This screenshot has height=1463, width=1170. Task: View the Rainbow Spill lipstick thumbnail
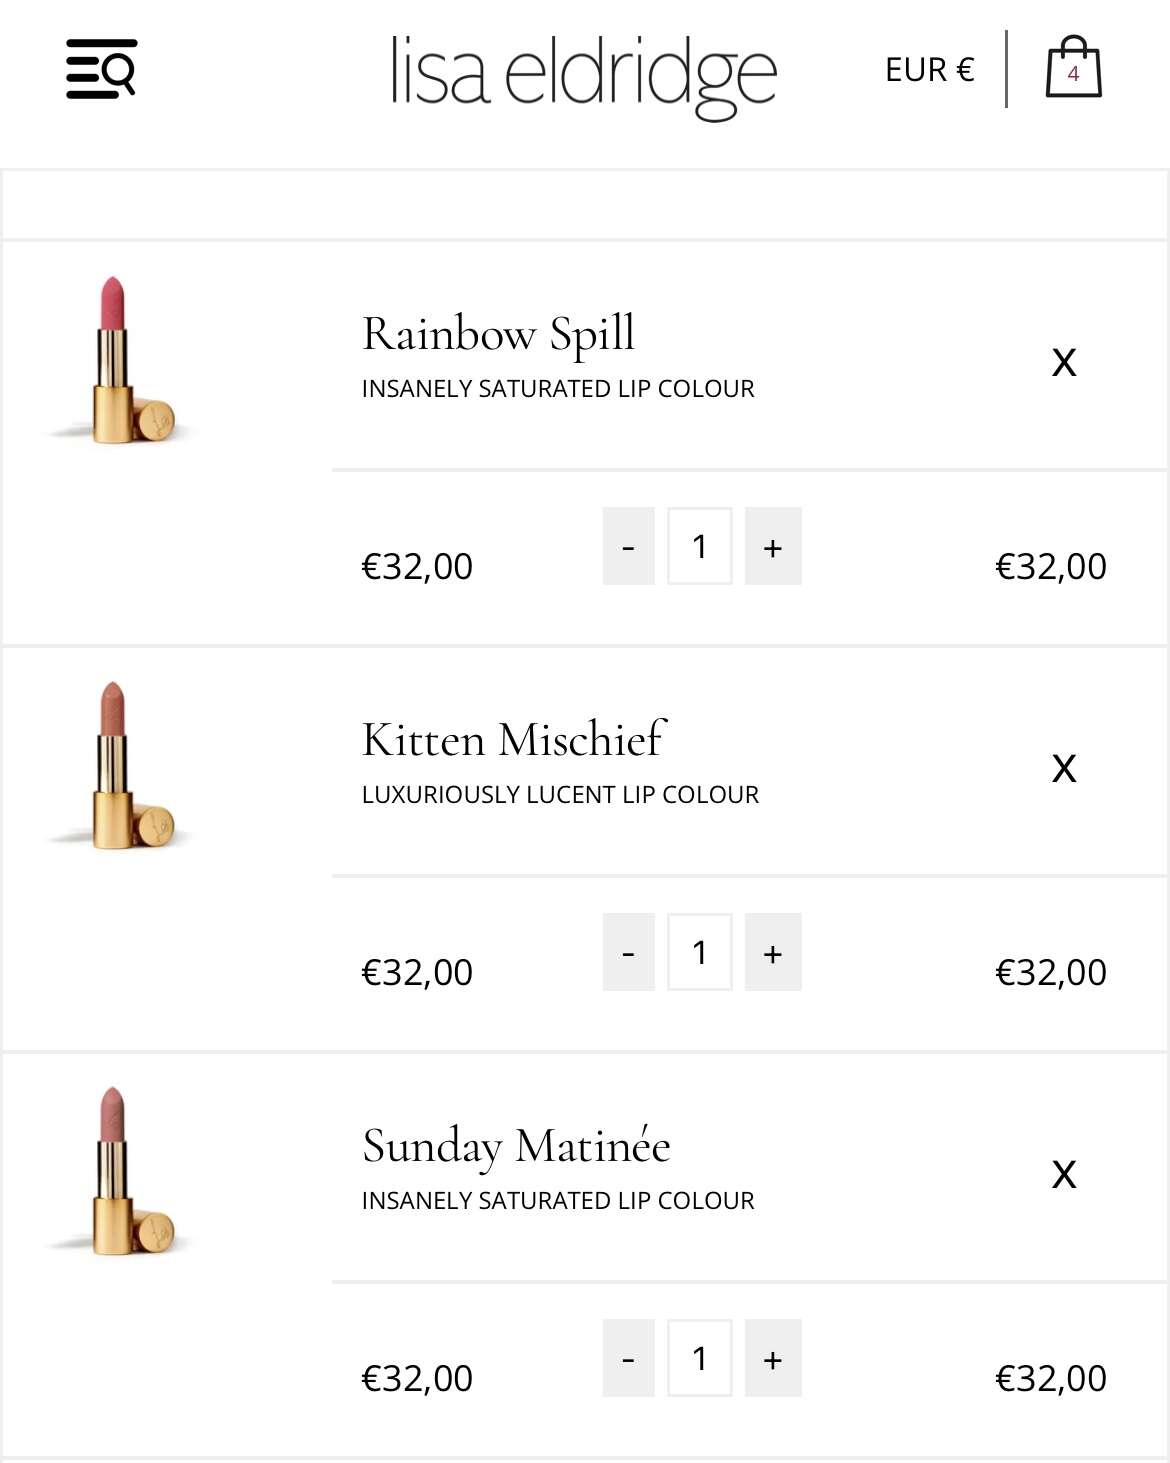[120, 359]
